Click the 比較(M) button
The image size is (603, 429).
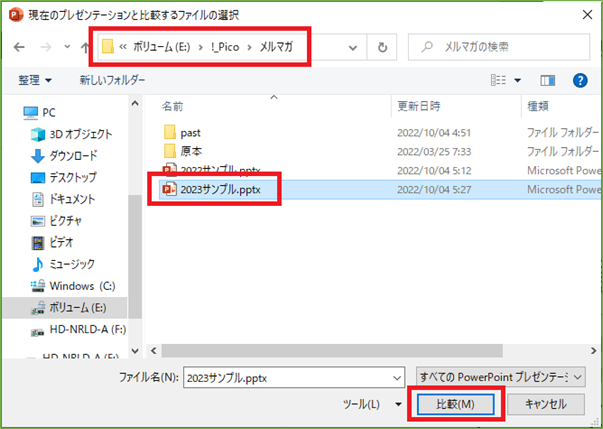455,404
